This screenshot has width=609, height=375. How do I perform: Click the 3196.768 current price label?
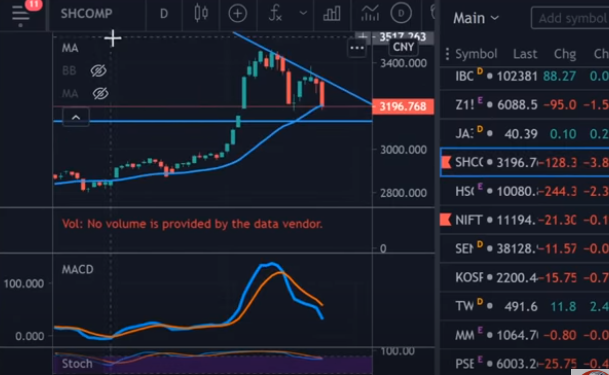[403, 106]
